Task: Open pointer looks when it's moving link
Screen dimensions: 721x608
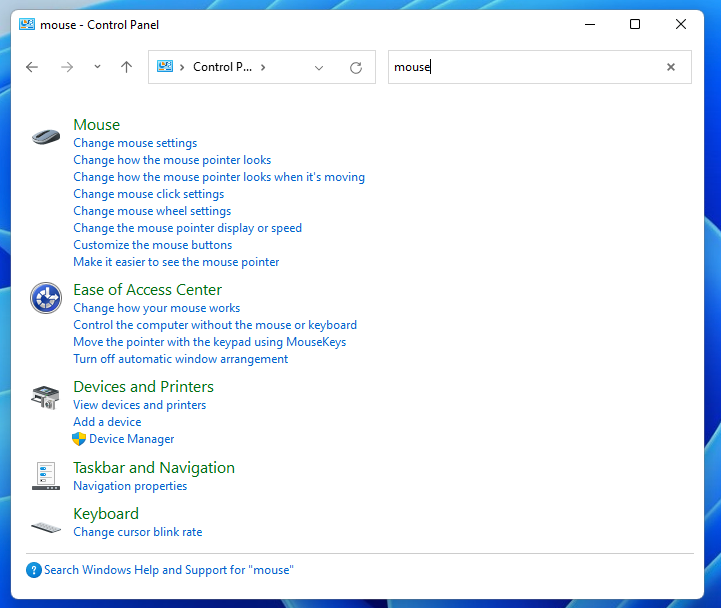Action: (x=219, y=177)
